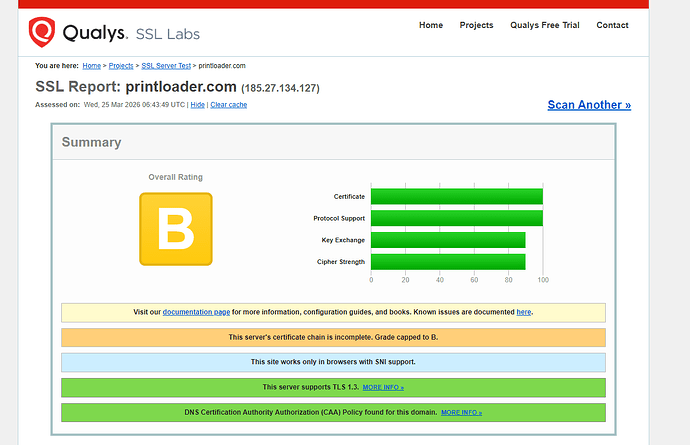Click the Protocol Support score bar
Image resolution: width=690 pixels, height=445 pixels.
click(x=457, y=218)
